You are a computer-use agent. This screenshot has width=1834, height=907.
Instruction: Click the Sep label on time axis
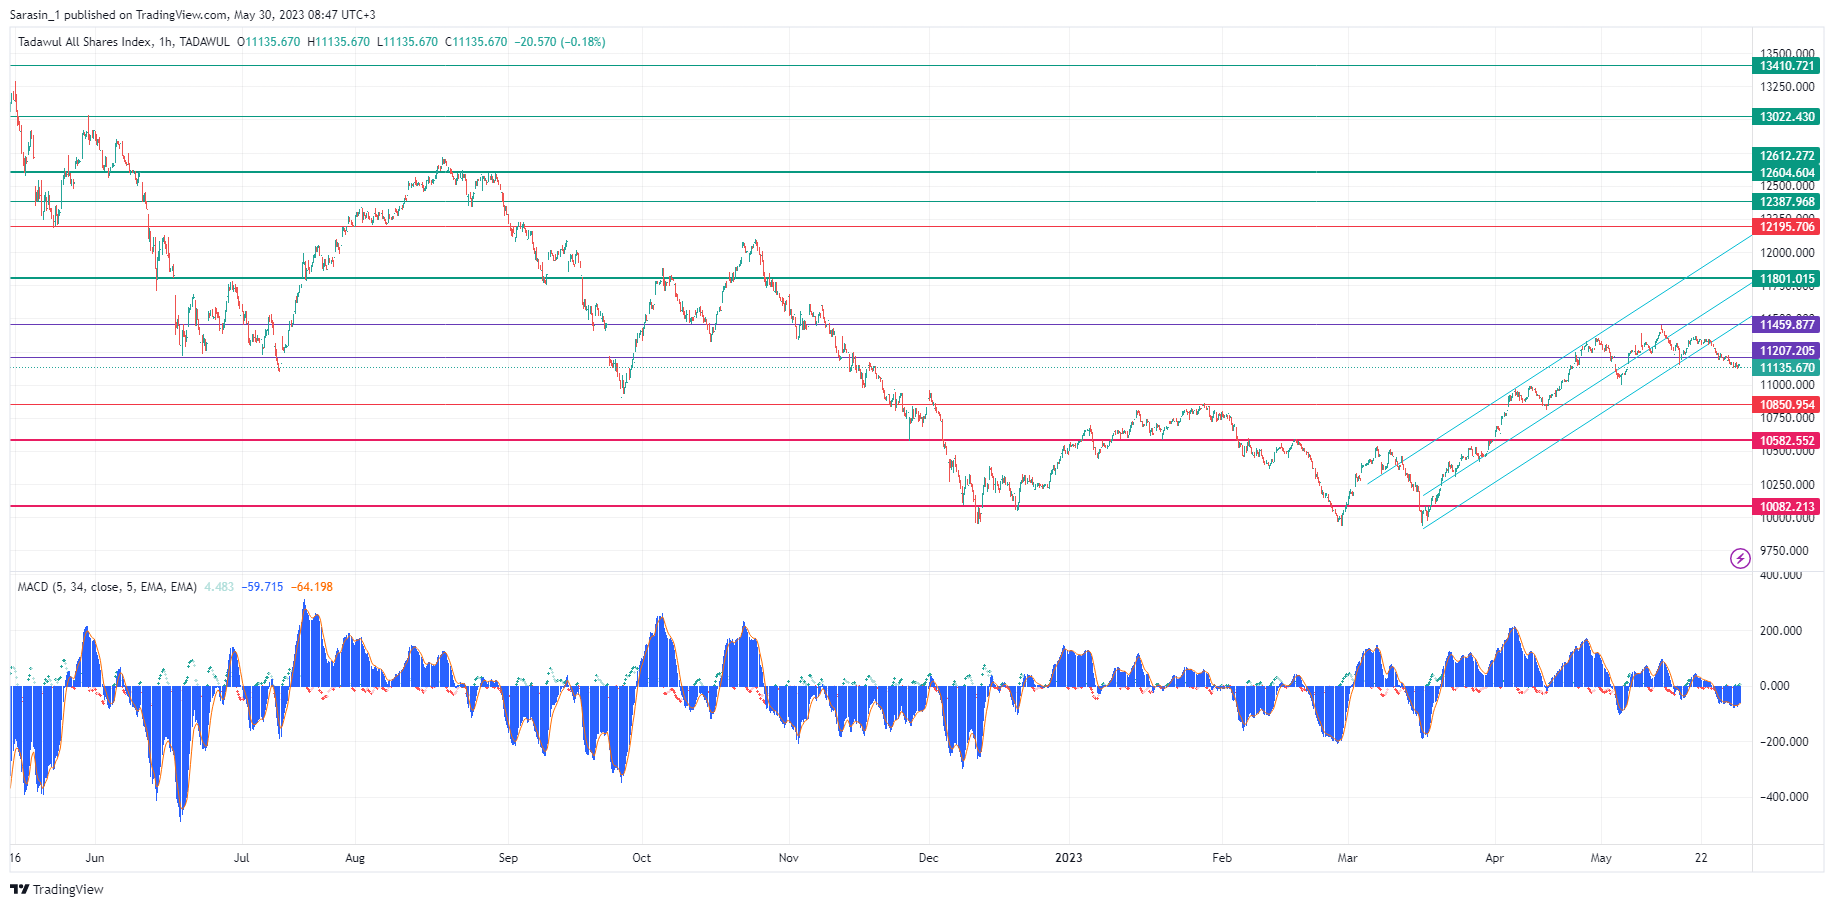(508, 858)
